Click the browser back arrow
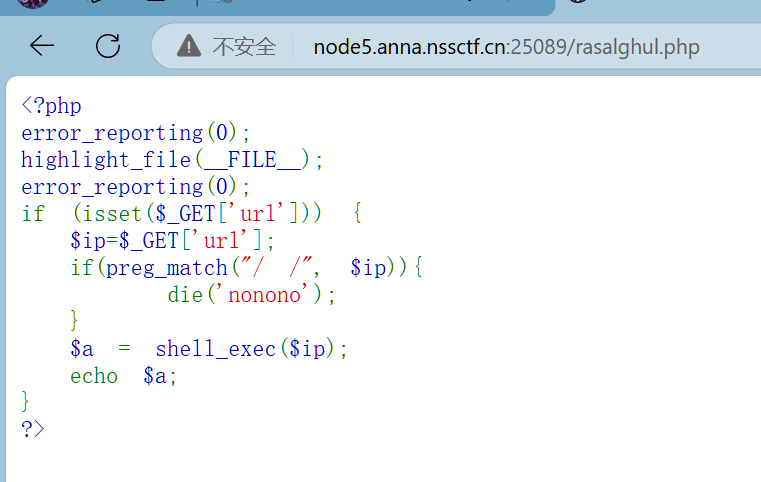 (x=42, y=46)
